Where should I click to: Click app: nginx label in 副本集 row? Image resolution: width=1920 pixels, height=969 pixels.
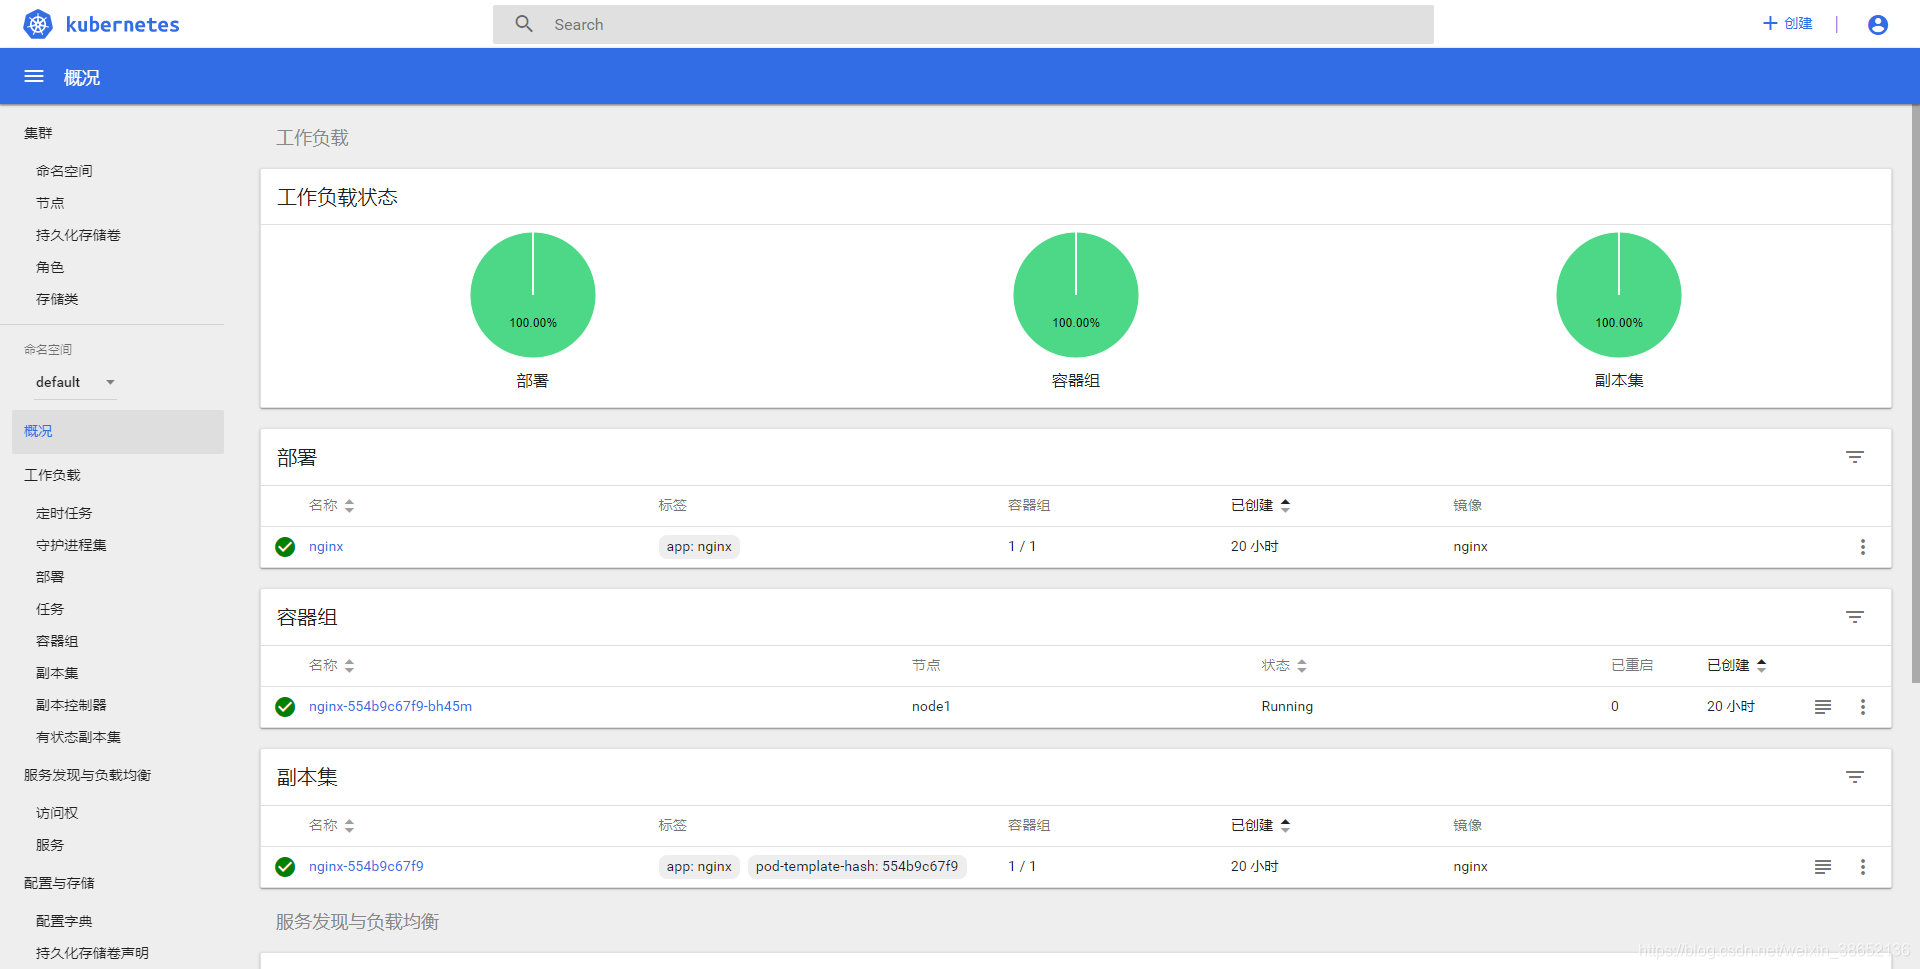point(699,867)
